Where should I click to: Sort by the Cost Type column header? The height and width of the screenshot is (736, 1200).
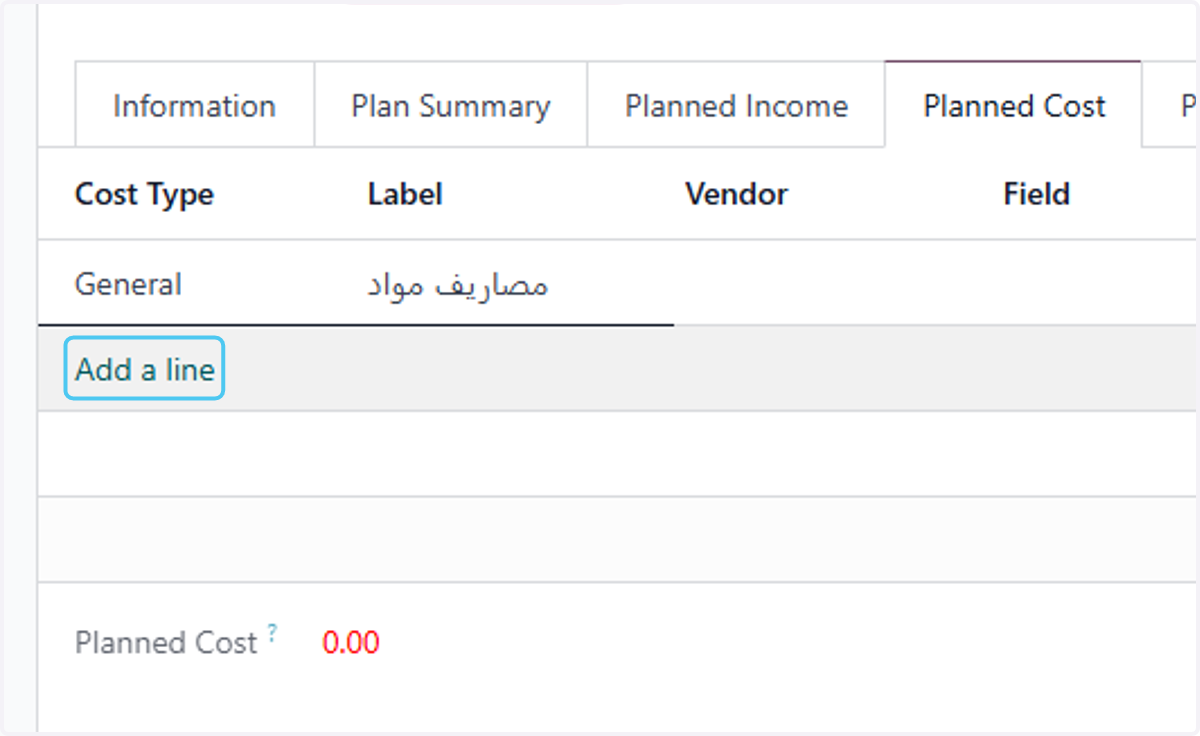coord(144,194)
